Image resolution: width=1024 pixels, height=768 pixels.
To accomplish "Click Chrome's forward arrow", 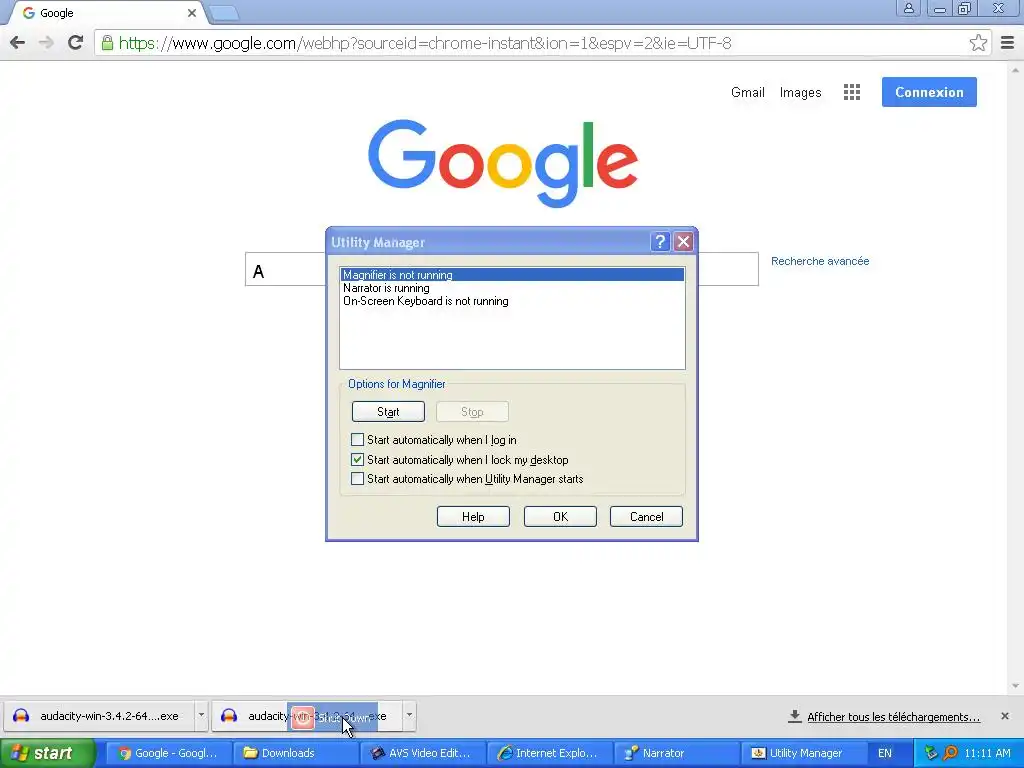I will pyautogui.click(x=46, y=43).
